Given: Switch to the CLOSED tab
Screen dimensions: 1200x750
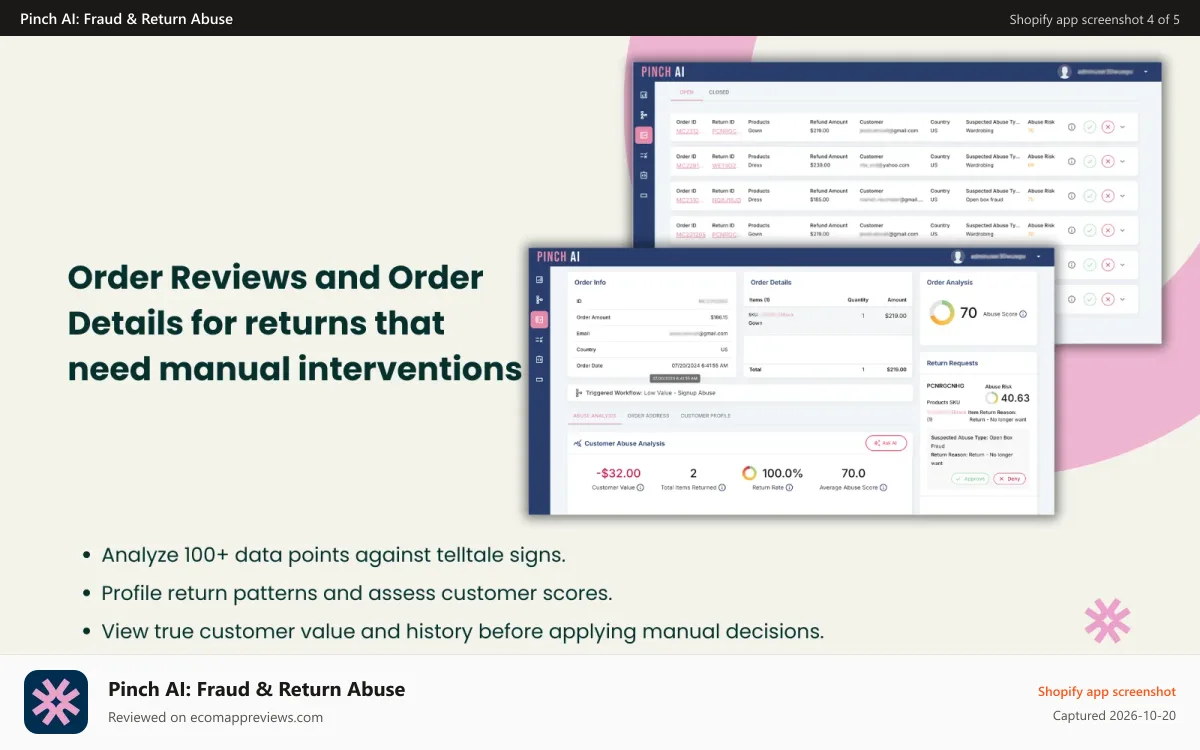Looking at the screenshot, I should click(x=719, y=92).
